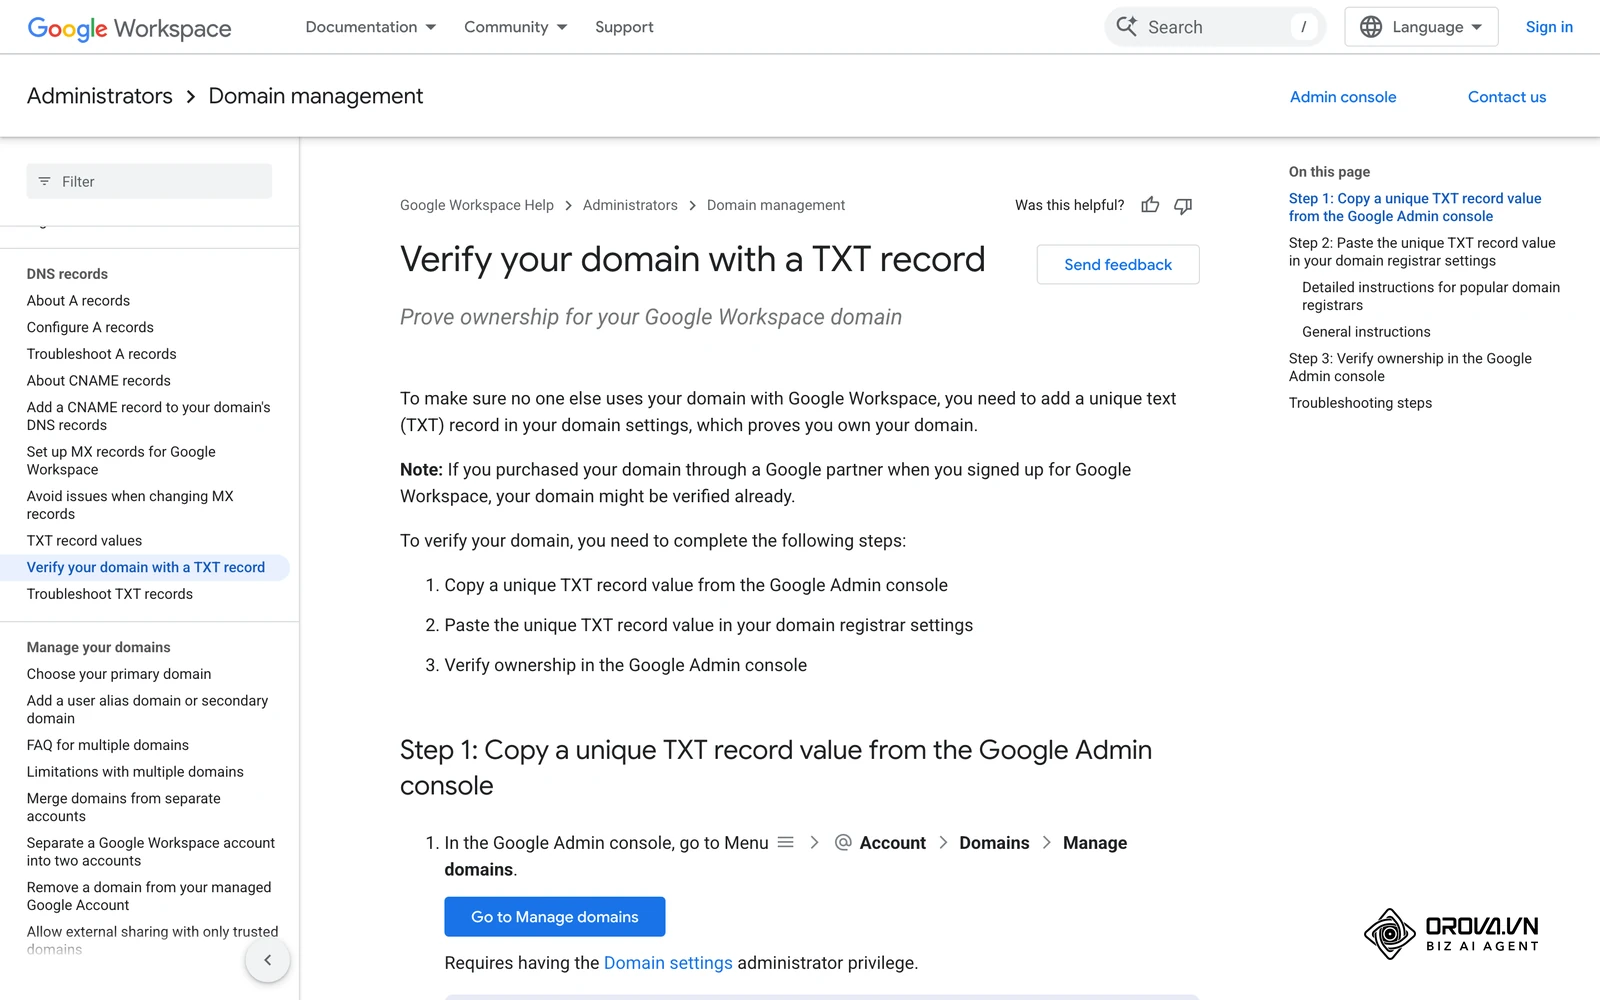Click the thumbs up helpful icon
The height and width of the screenshot is (1000, 1600).
coord(1150,205)
